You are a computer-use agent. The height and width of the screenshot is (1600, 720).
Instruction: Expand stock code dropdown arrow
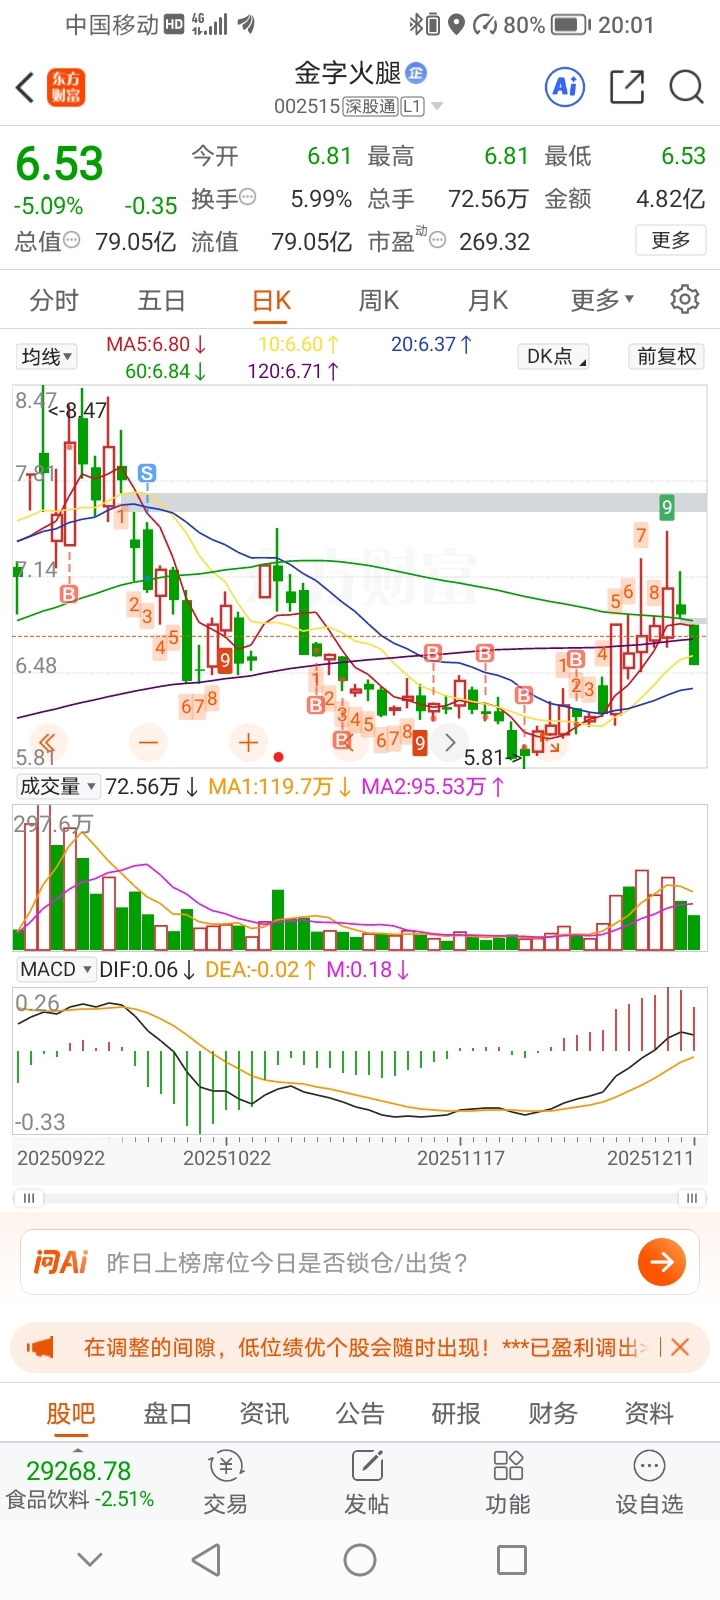437,106
